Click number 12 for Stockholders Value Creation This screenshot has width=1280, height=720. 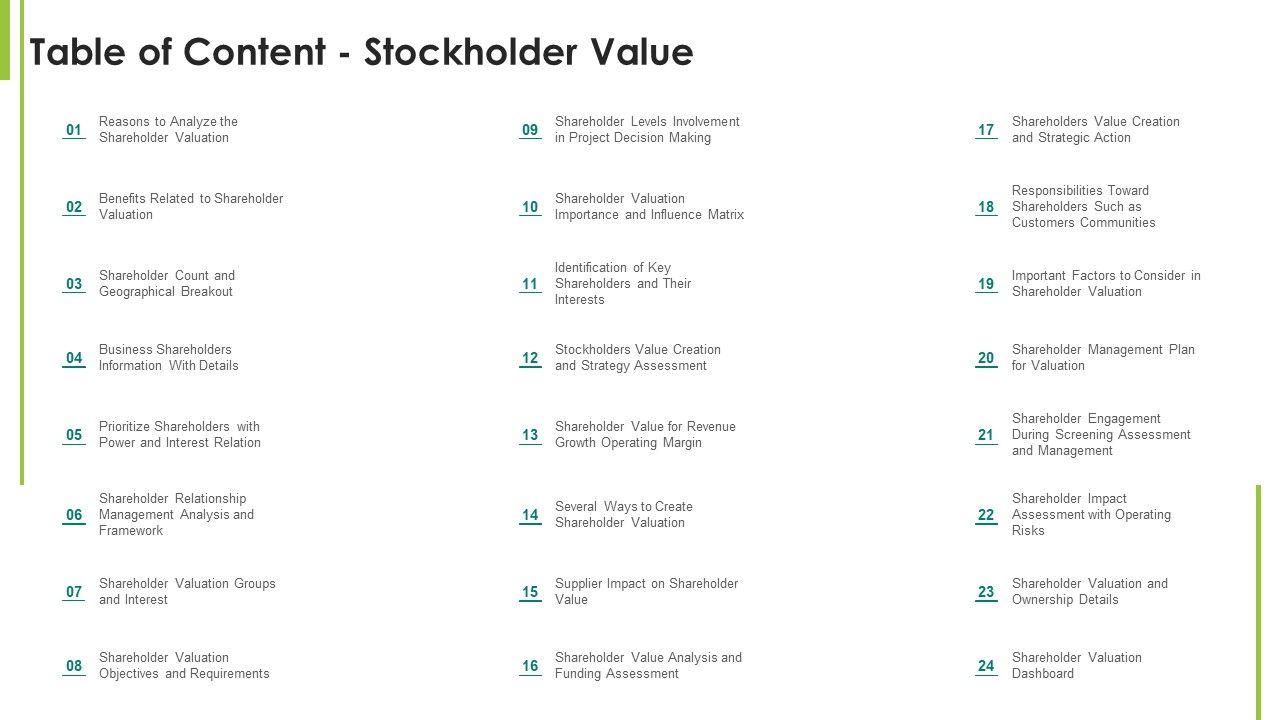click(x=530, y=358)
